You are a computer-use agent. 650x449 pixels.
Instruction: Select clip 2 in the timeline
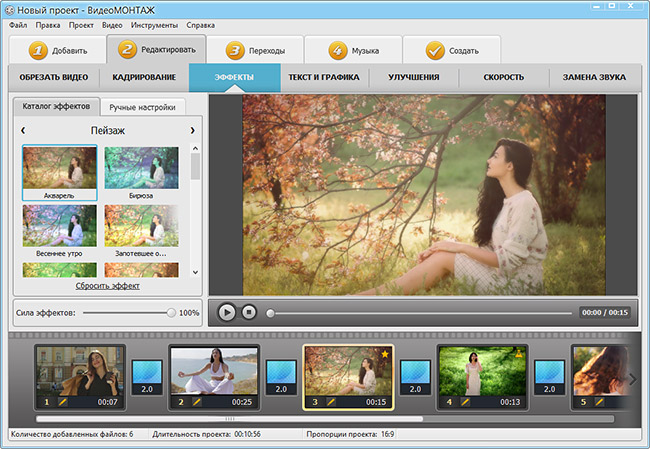coord(214,377)
